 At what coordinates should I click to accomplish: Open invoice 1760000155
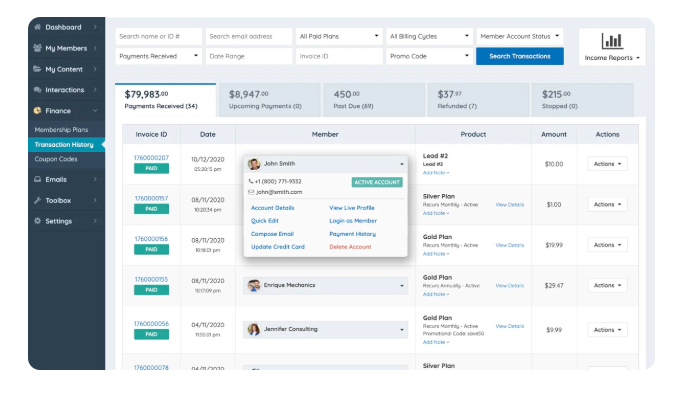(151, 279)
